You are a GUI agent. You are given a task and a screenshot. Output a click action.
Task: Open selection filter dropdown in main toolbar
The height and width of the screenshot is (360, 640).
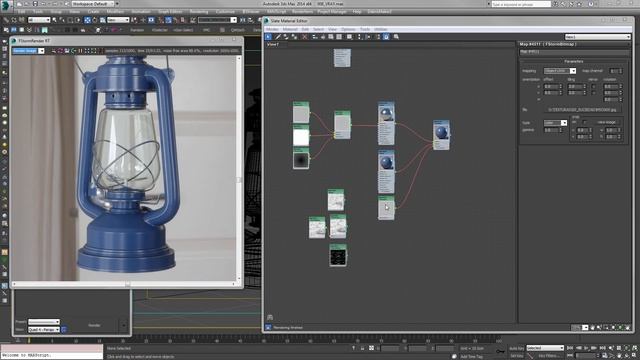[x=39, y=20]
